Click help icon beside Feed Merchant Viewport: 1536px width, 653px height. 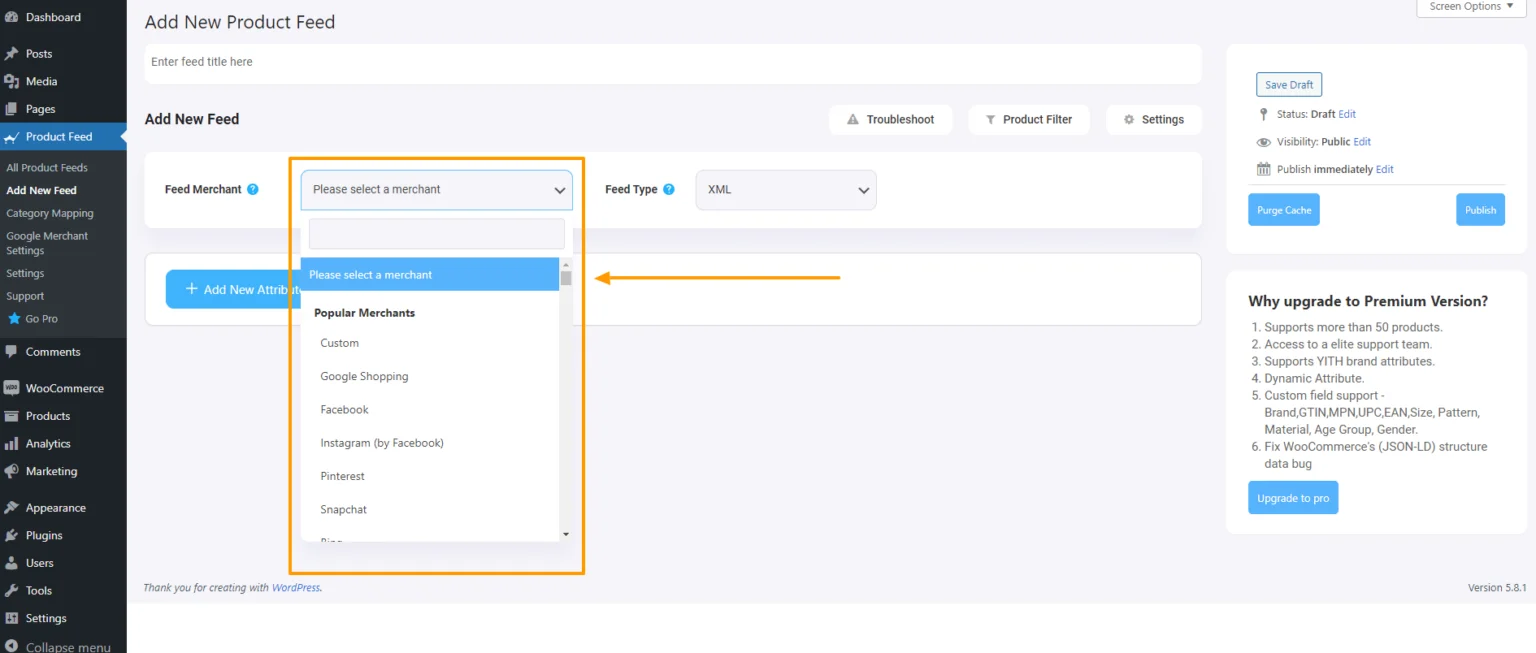tap(253, 189)
